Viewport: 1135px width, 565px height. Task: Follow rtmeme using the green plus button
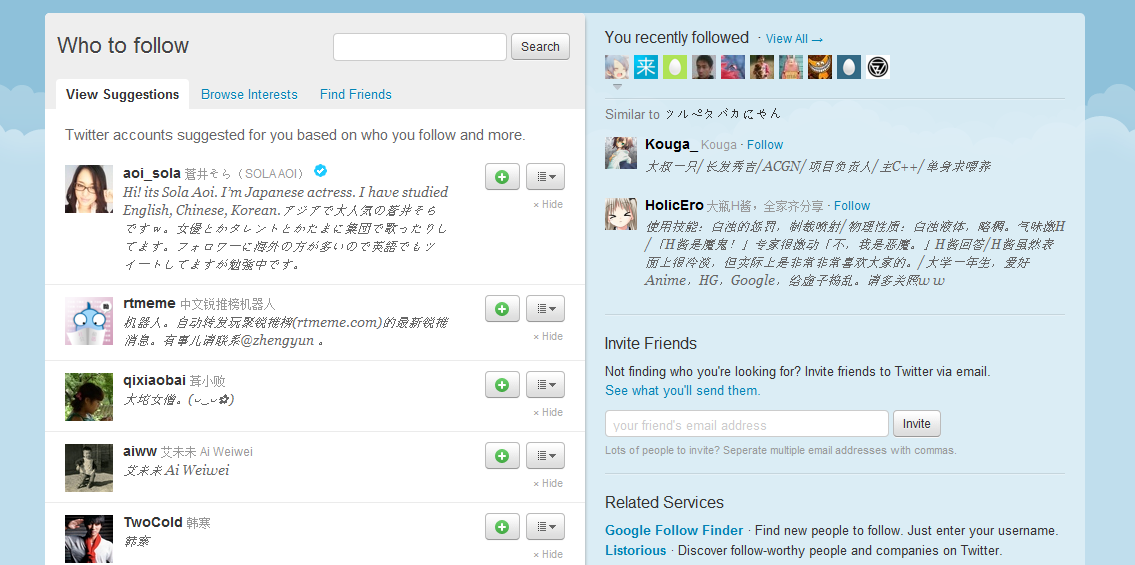[502, 309]
